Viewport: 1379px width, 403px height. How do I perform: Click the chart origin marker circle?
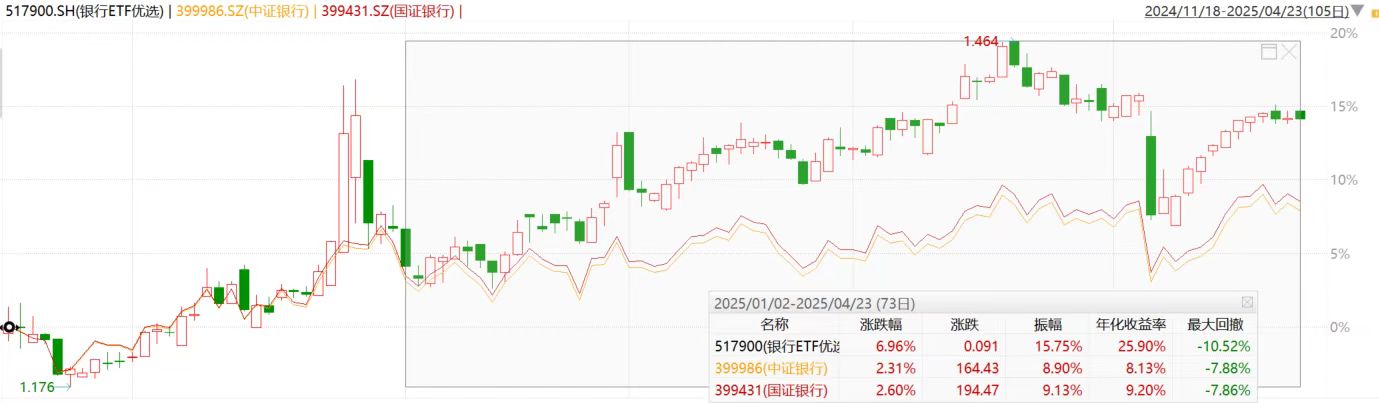click(9, 327)
